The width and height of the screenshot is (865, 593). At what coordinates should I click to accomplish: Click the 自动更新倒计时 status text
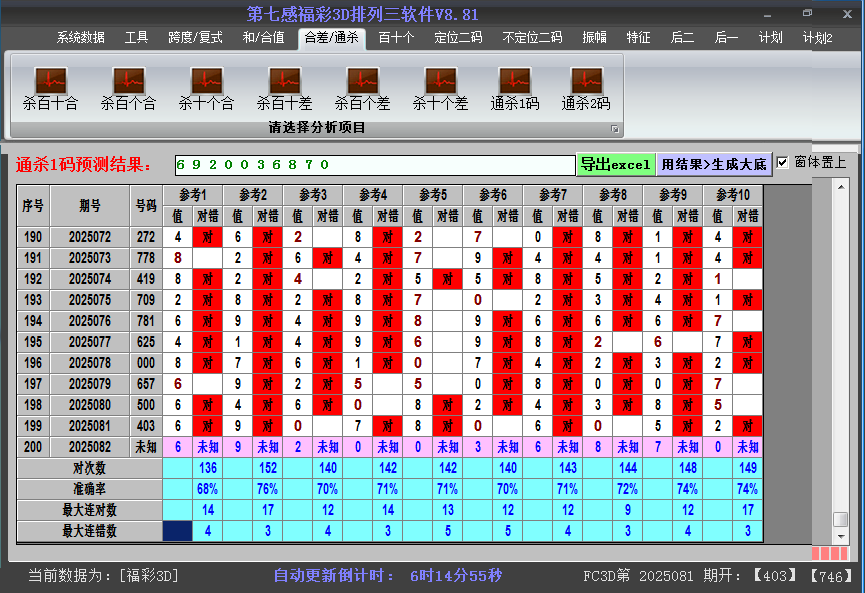[x=387, y=576]
